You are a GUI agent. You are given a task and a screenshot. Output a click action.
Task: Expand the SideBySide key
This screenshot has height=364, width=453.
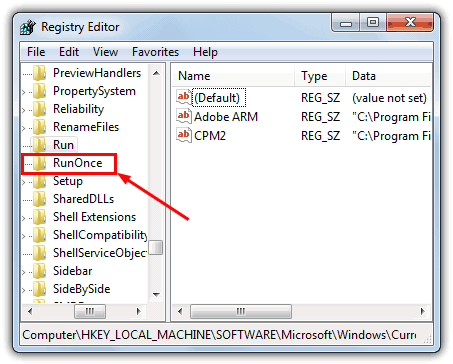point(24,290)
